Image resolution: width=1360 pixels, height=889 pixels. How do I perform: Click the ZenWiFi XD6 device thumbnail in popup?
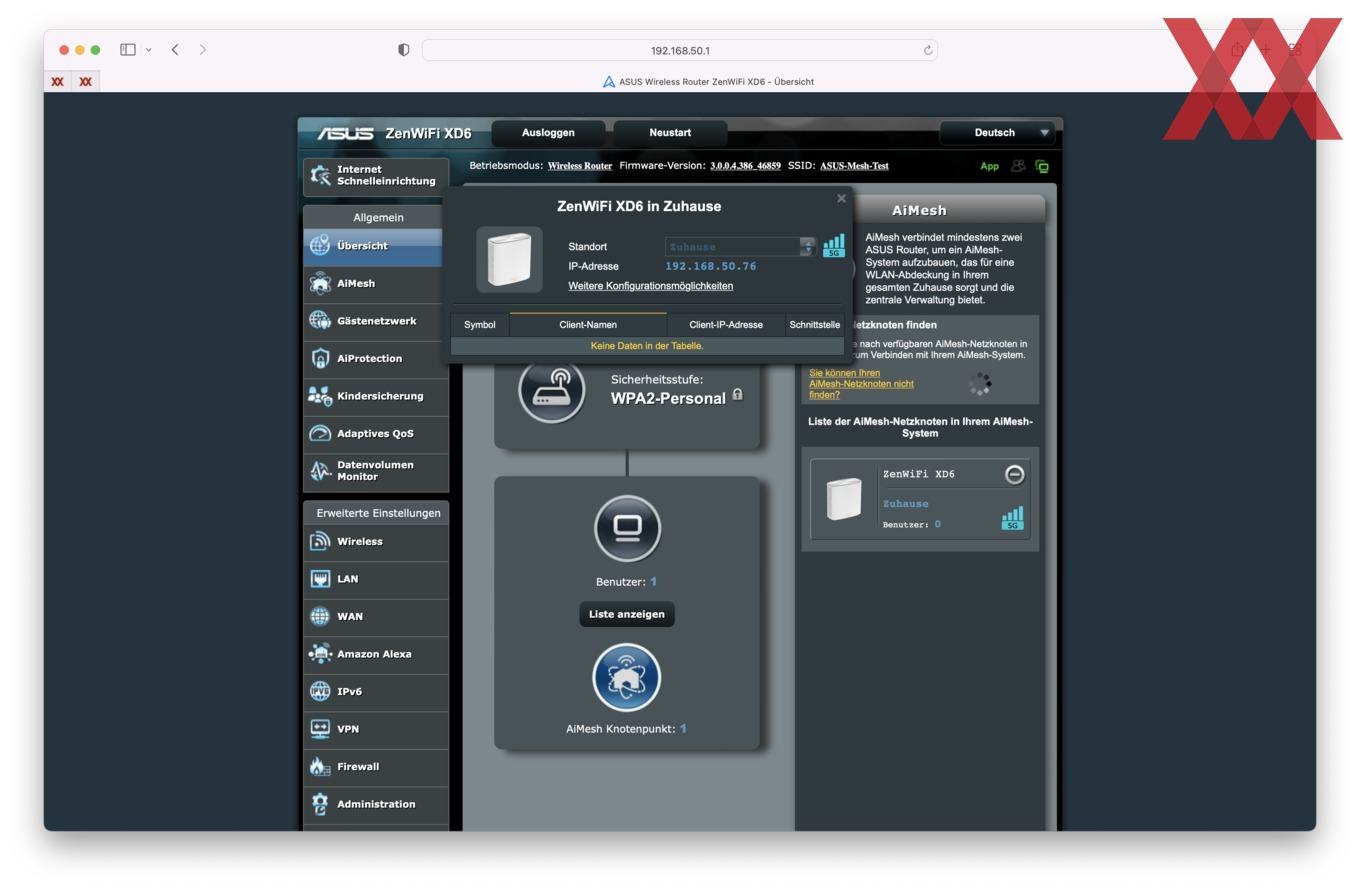pyautogui.click(x=509, y=260)
